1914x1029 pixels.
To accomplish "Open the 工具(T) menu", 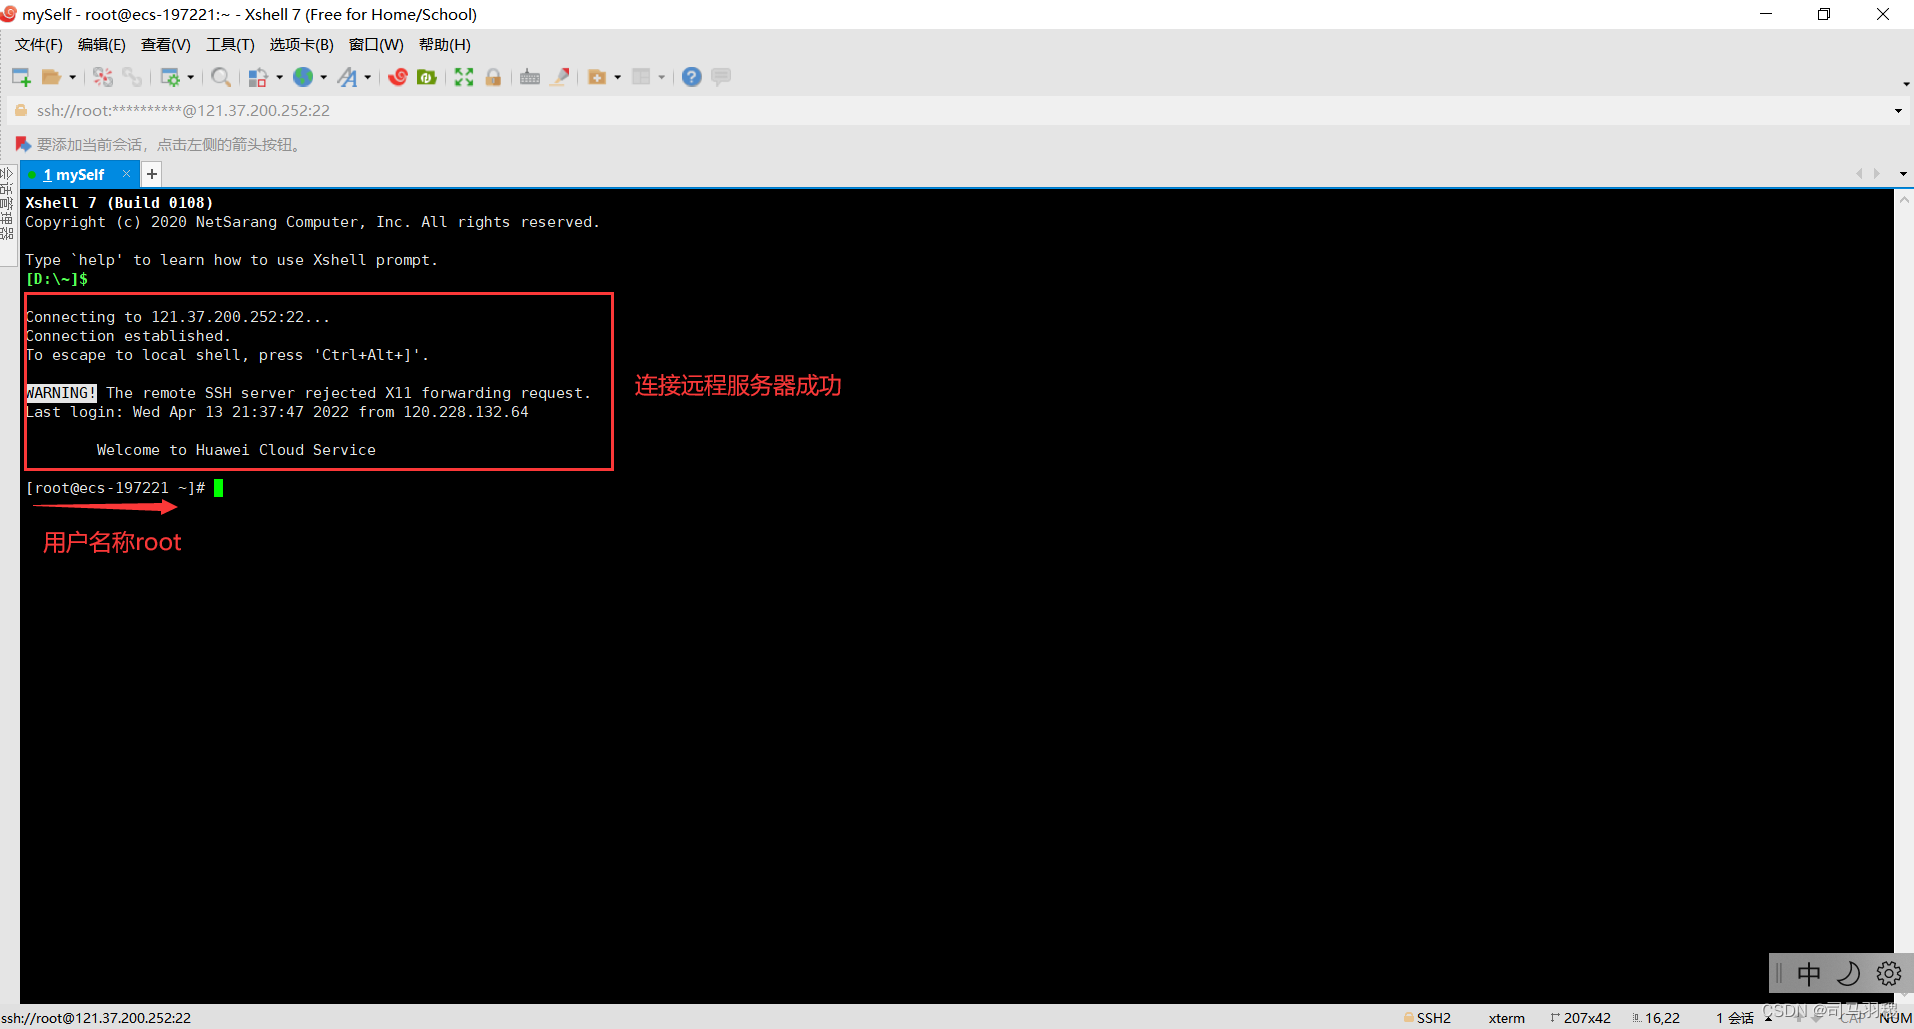I will tap(230, 45).
